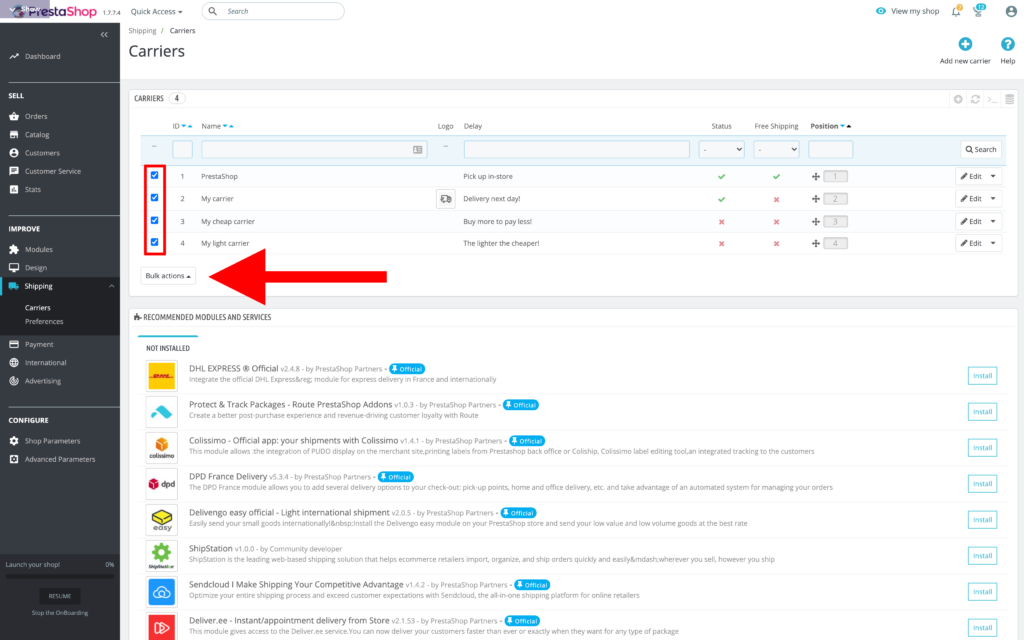Uncheck the PrestaShop carrier checkbox
The image size is (1024, 640).
point(155,175)
